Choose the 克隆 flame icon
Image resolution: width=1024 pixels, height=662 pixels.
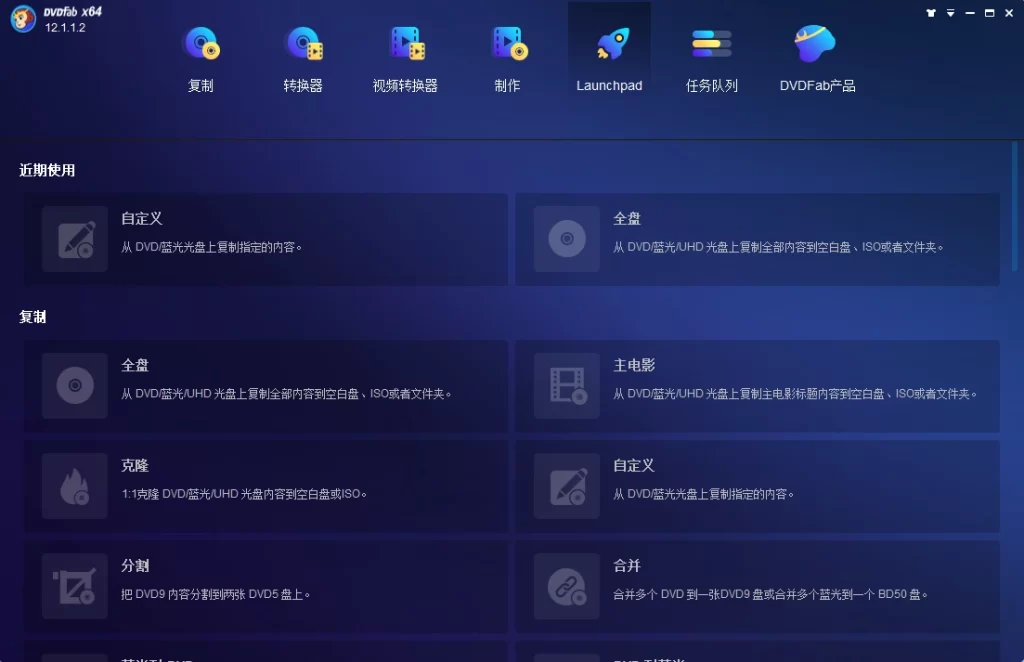coord(75,486)
